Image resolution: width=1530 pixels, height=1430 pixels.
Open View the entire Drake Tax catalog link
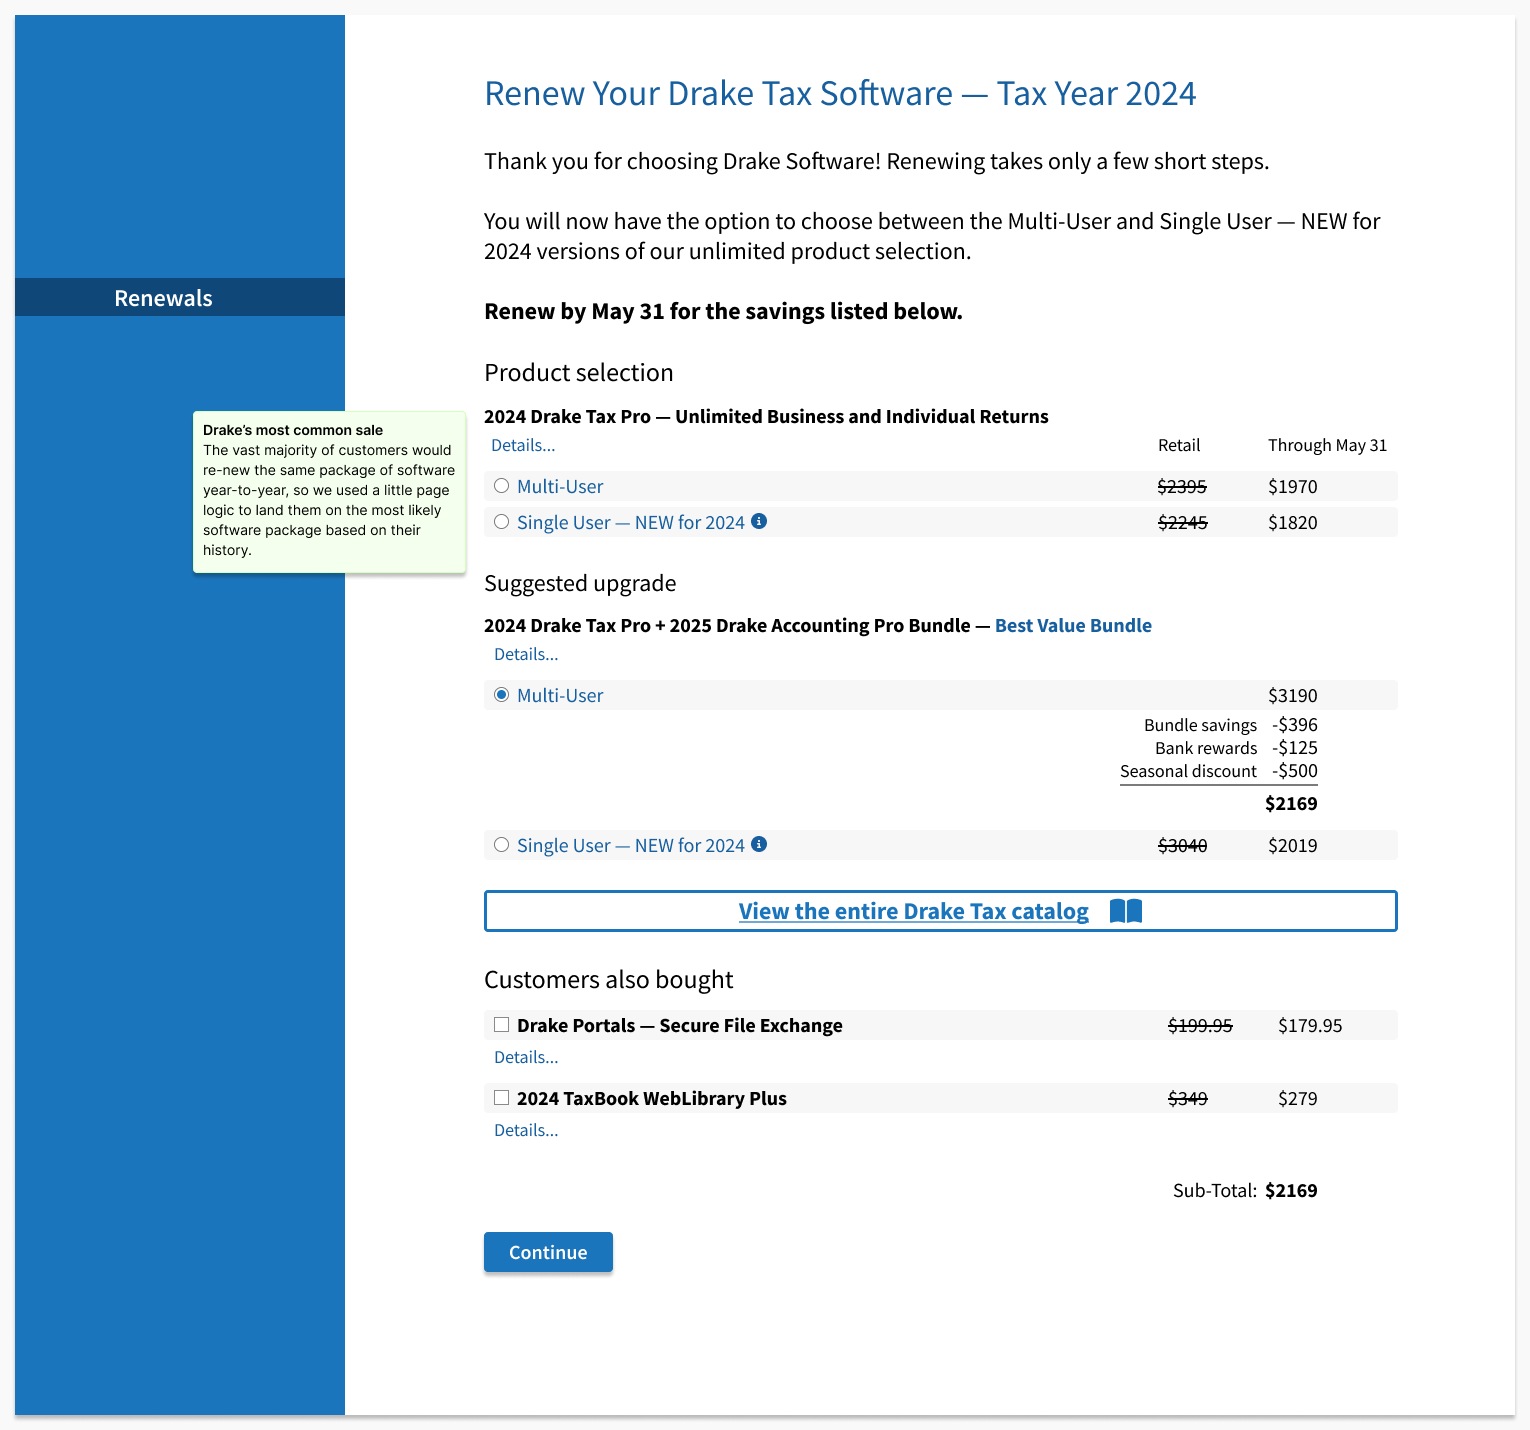(x=913, y=911)
